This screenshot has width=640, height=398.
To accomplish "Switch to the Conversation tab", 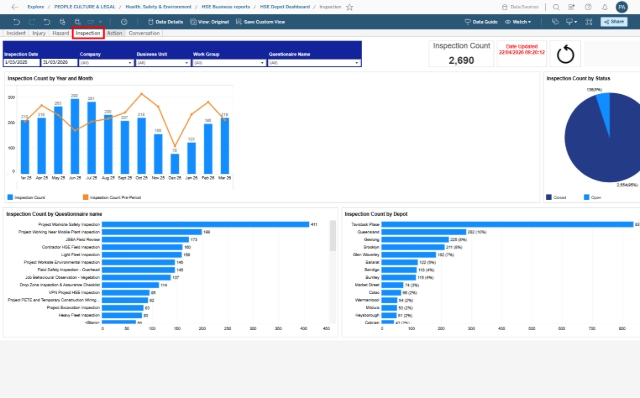I will pos(144,33).
